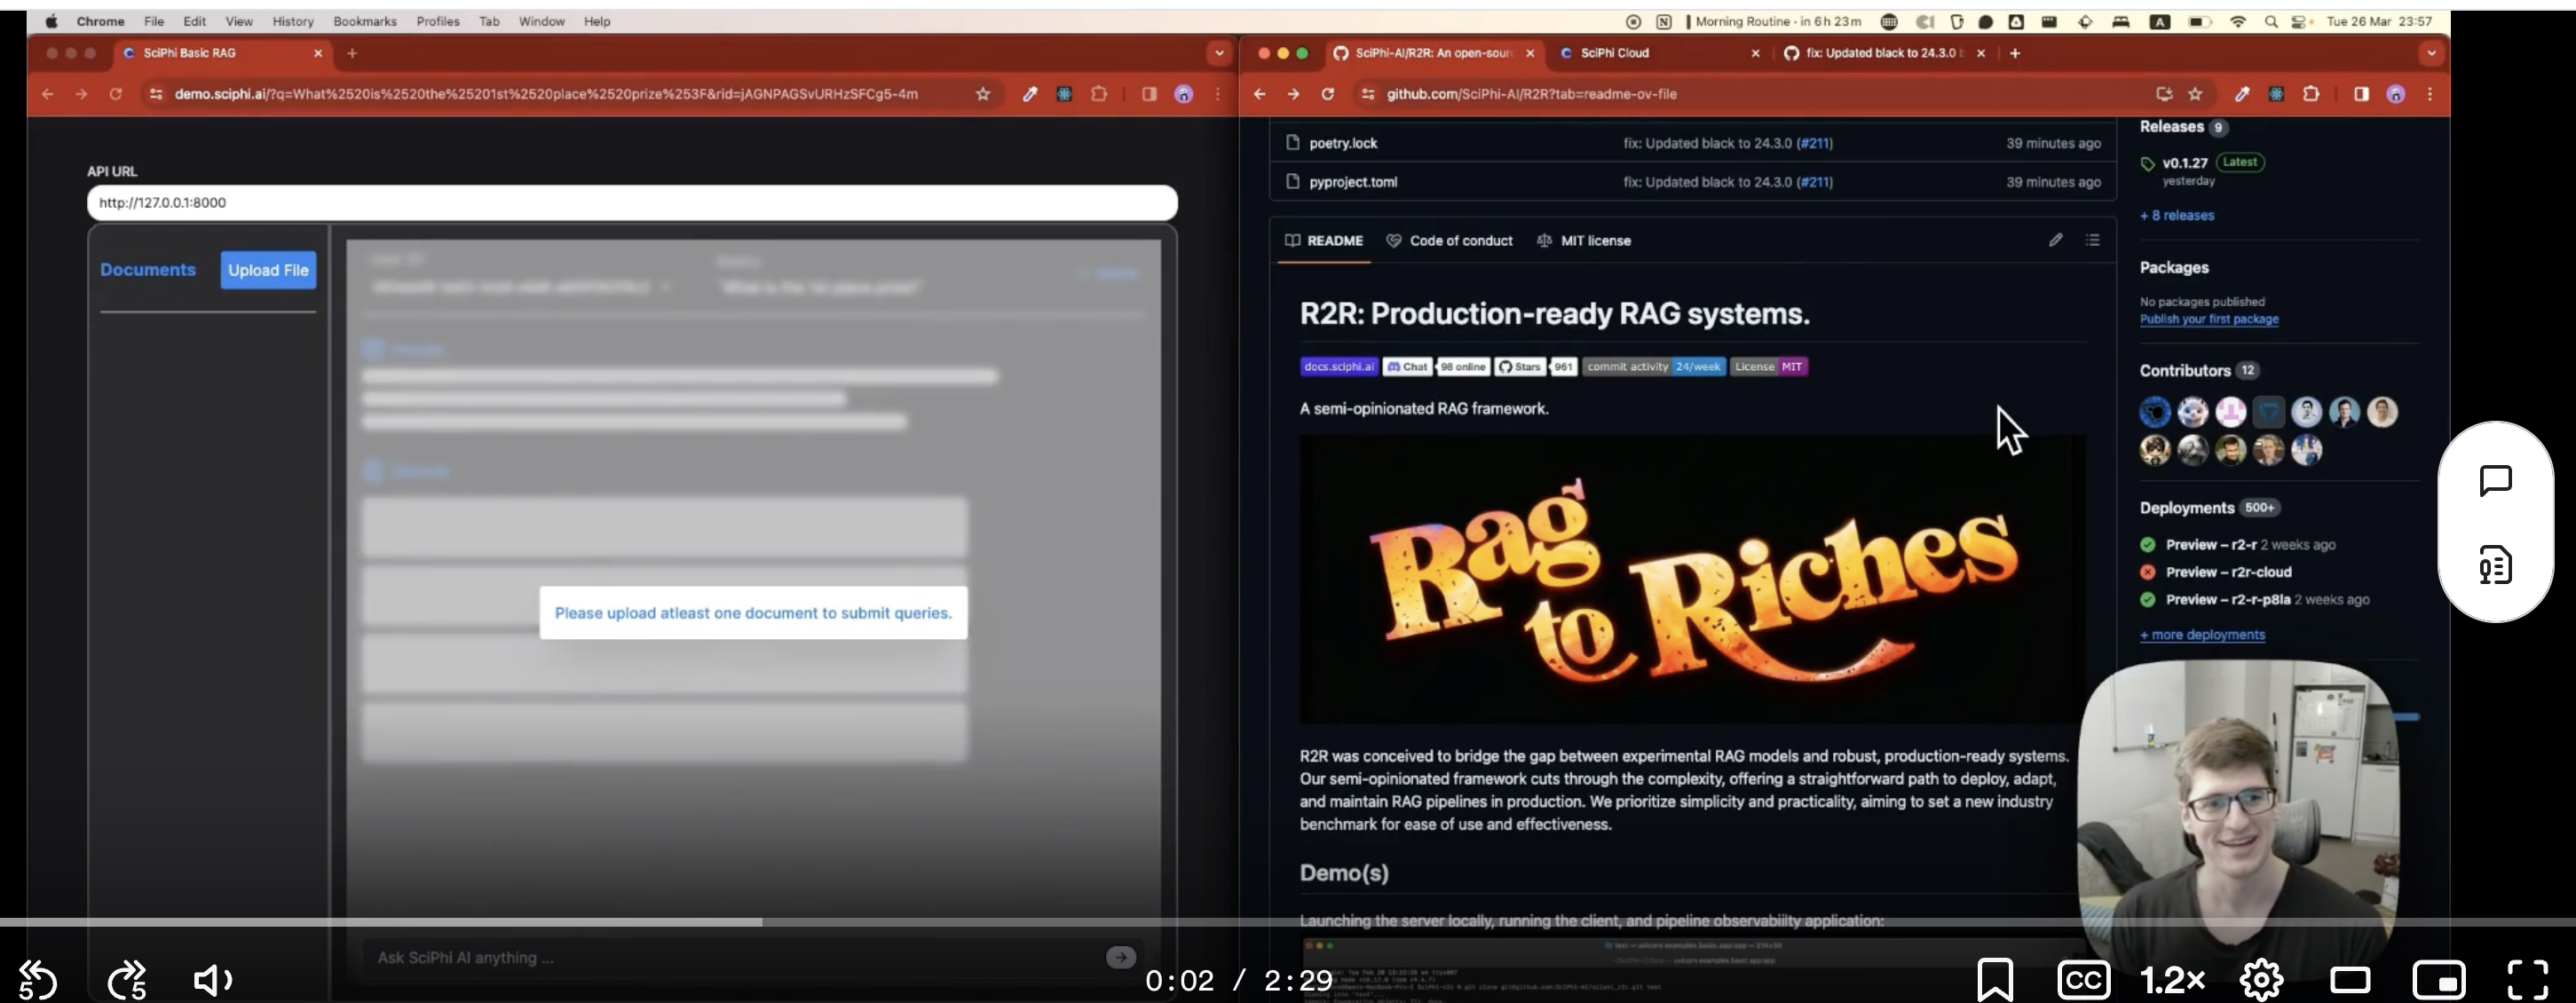Open Chrome menu in macOS menu bar
Image resolution: width=2576 pixels, height=1003 pixels.
[100, 21]
